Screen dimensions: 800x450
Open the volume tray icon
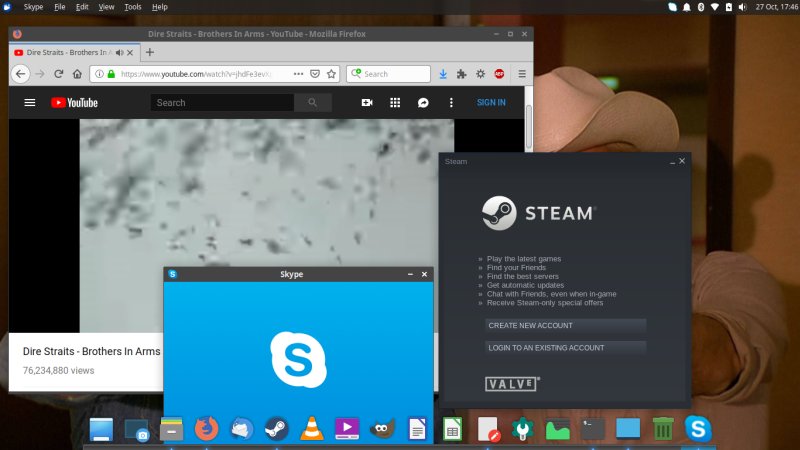coord(742,7)
